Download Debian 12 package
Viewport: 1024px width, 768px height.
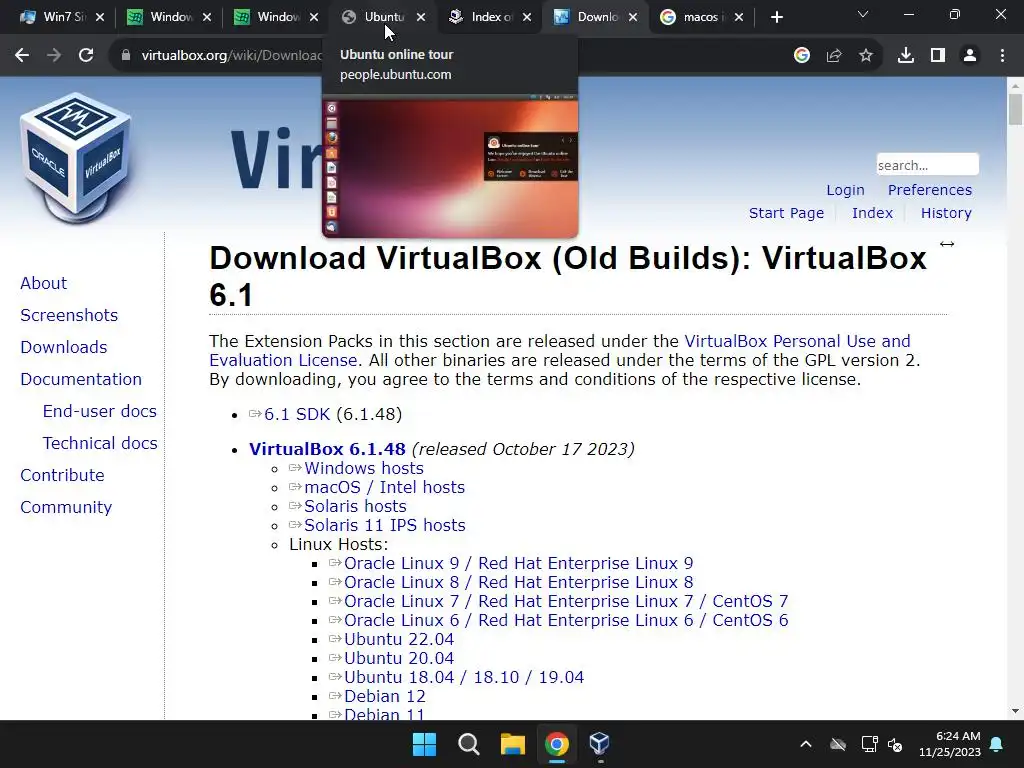(x=384, y=696)
